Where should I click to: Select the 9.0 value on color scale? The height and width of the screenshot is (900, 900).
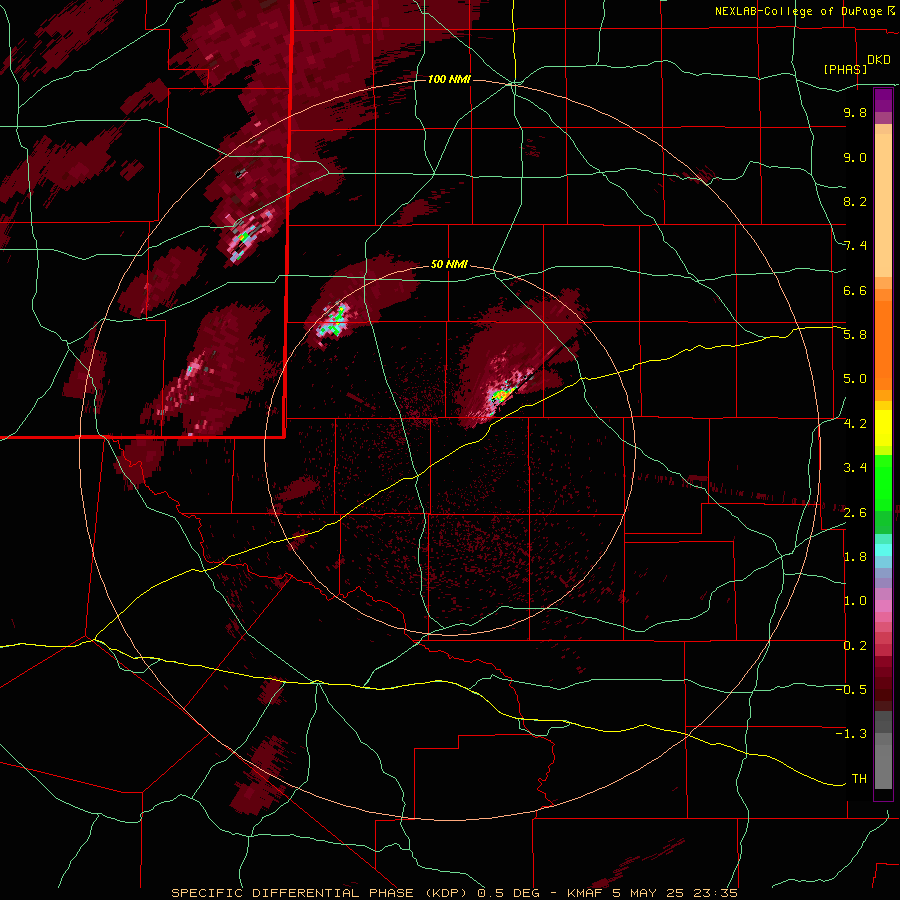click(855, 157)
